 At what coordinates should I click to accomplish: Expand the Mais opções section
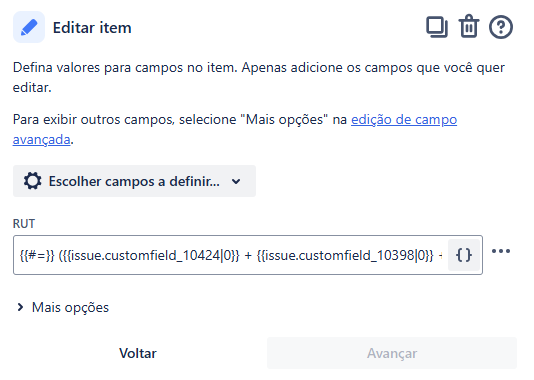[x=63, y=307]
